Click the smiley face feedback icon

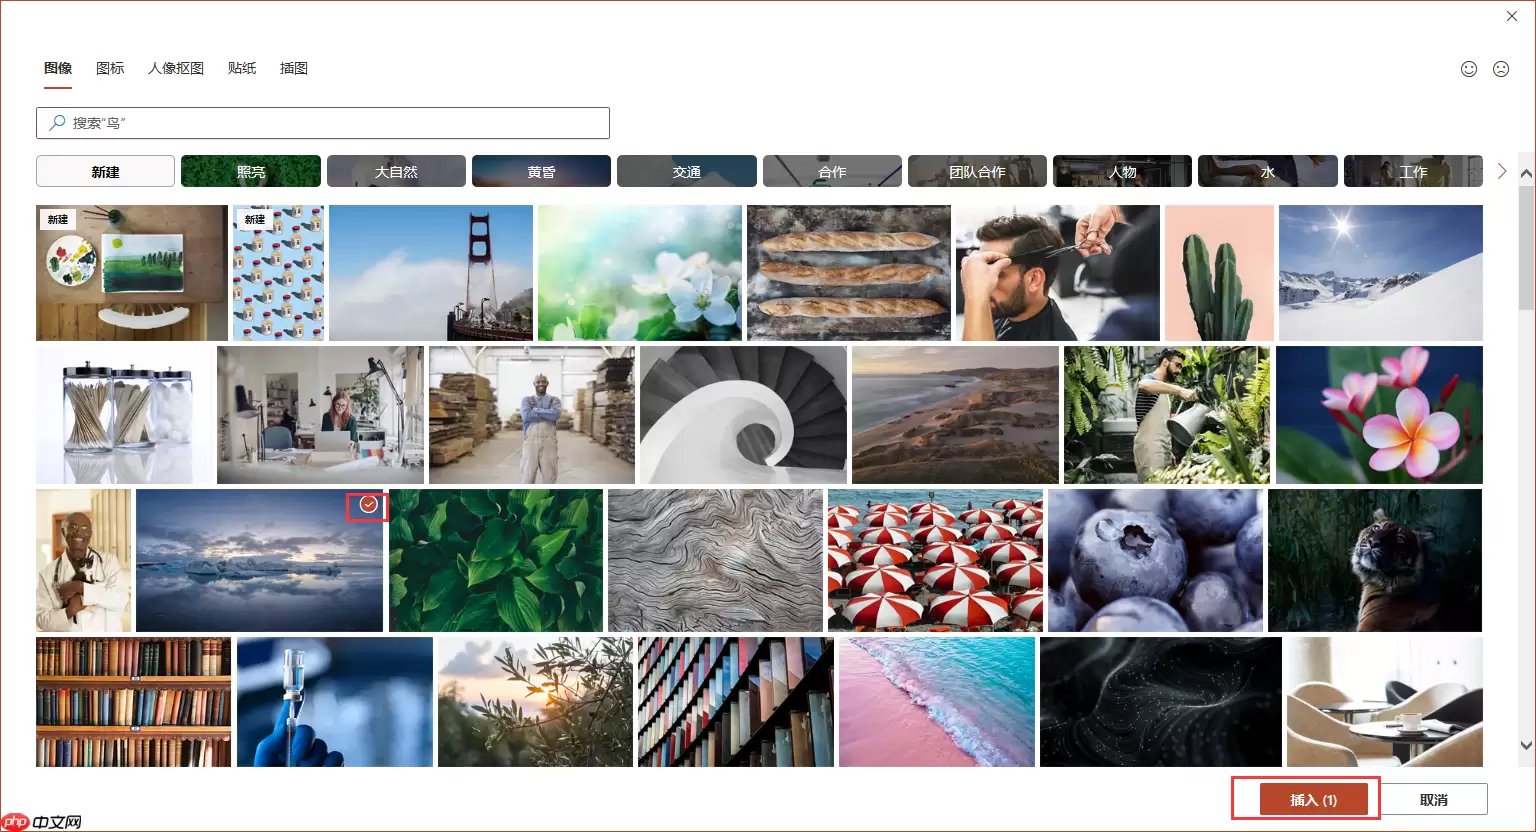pos(1469,69)
